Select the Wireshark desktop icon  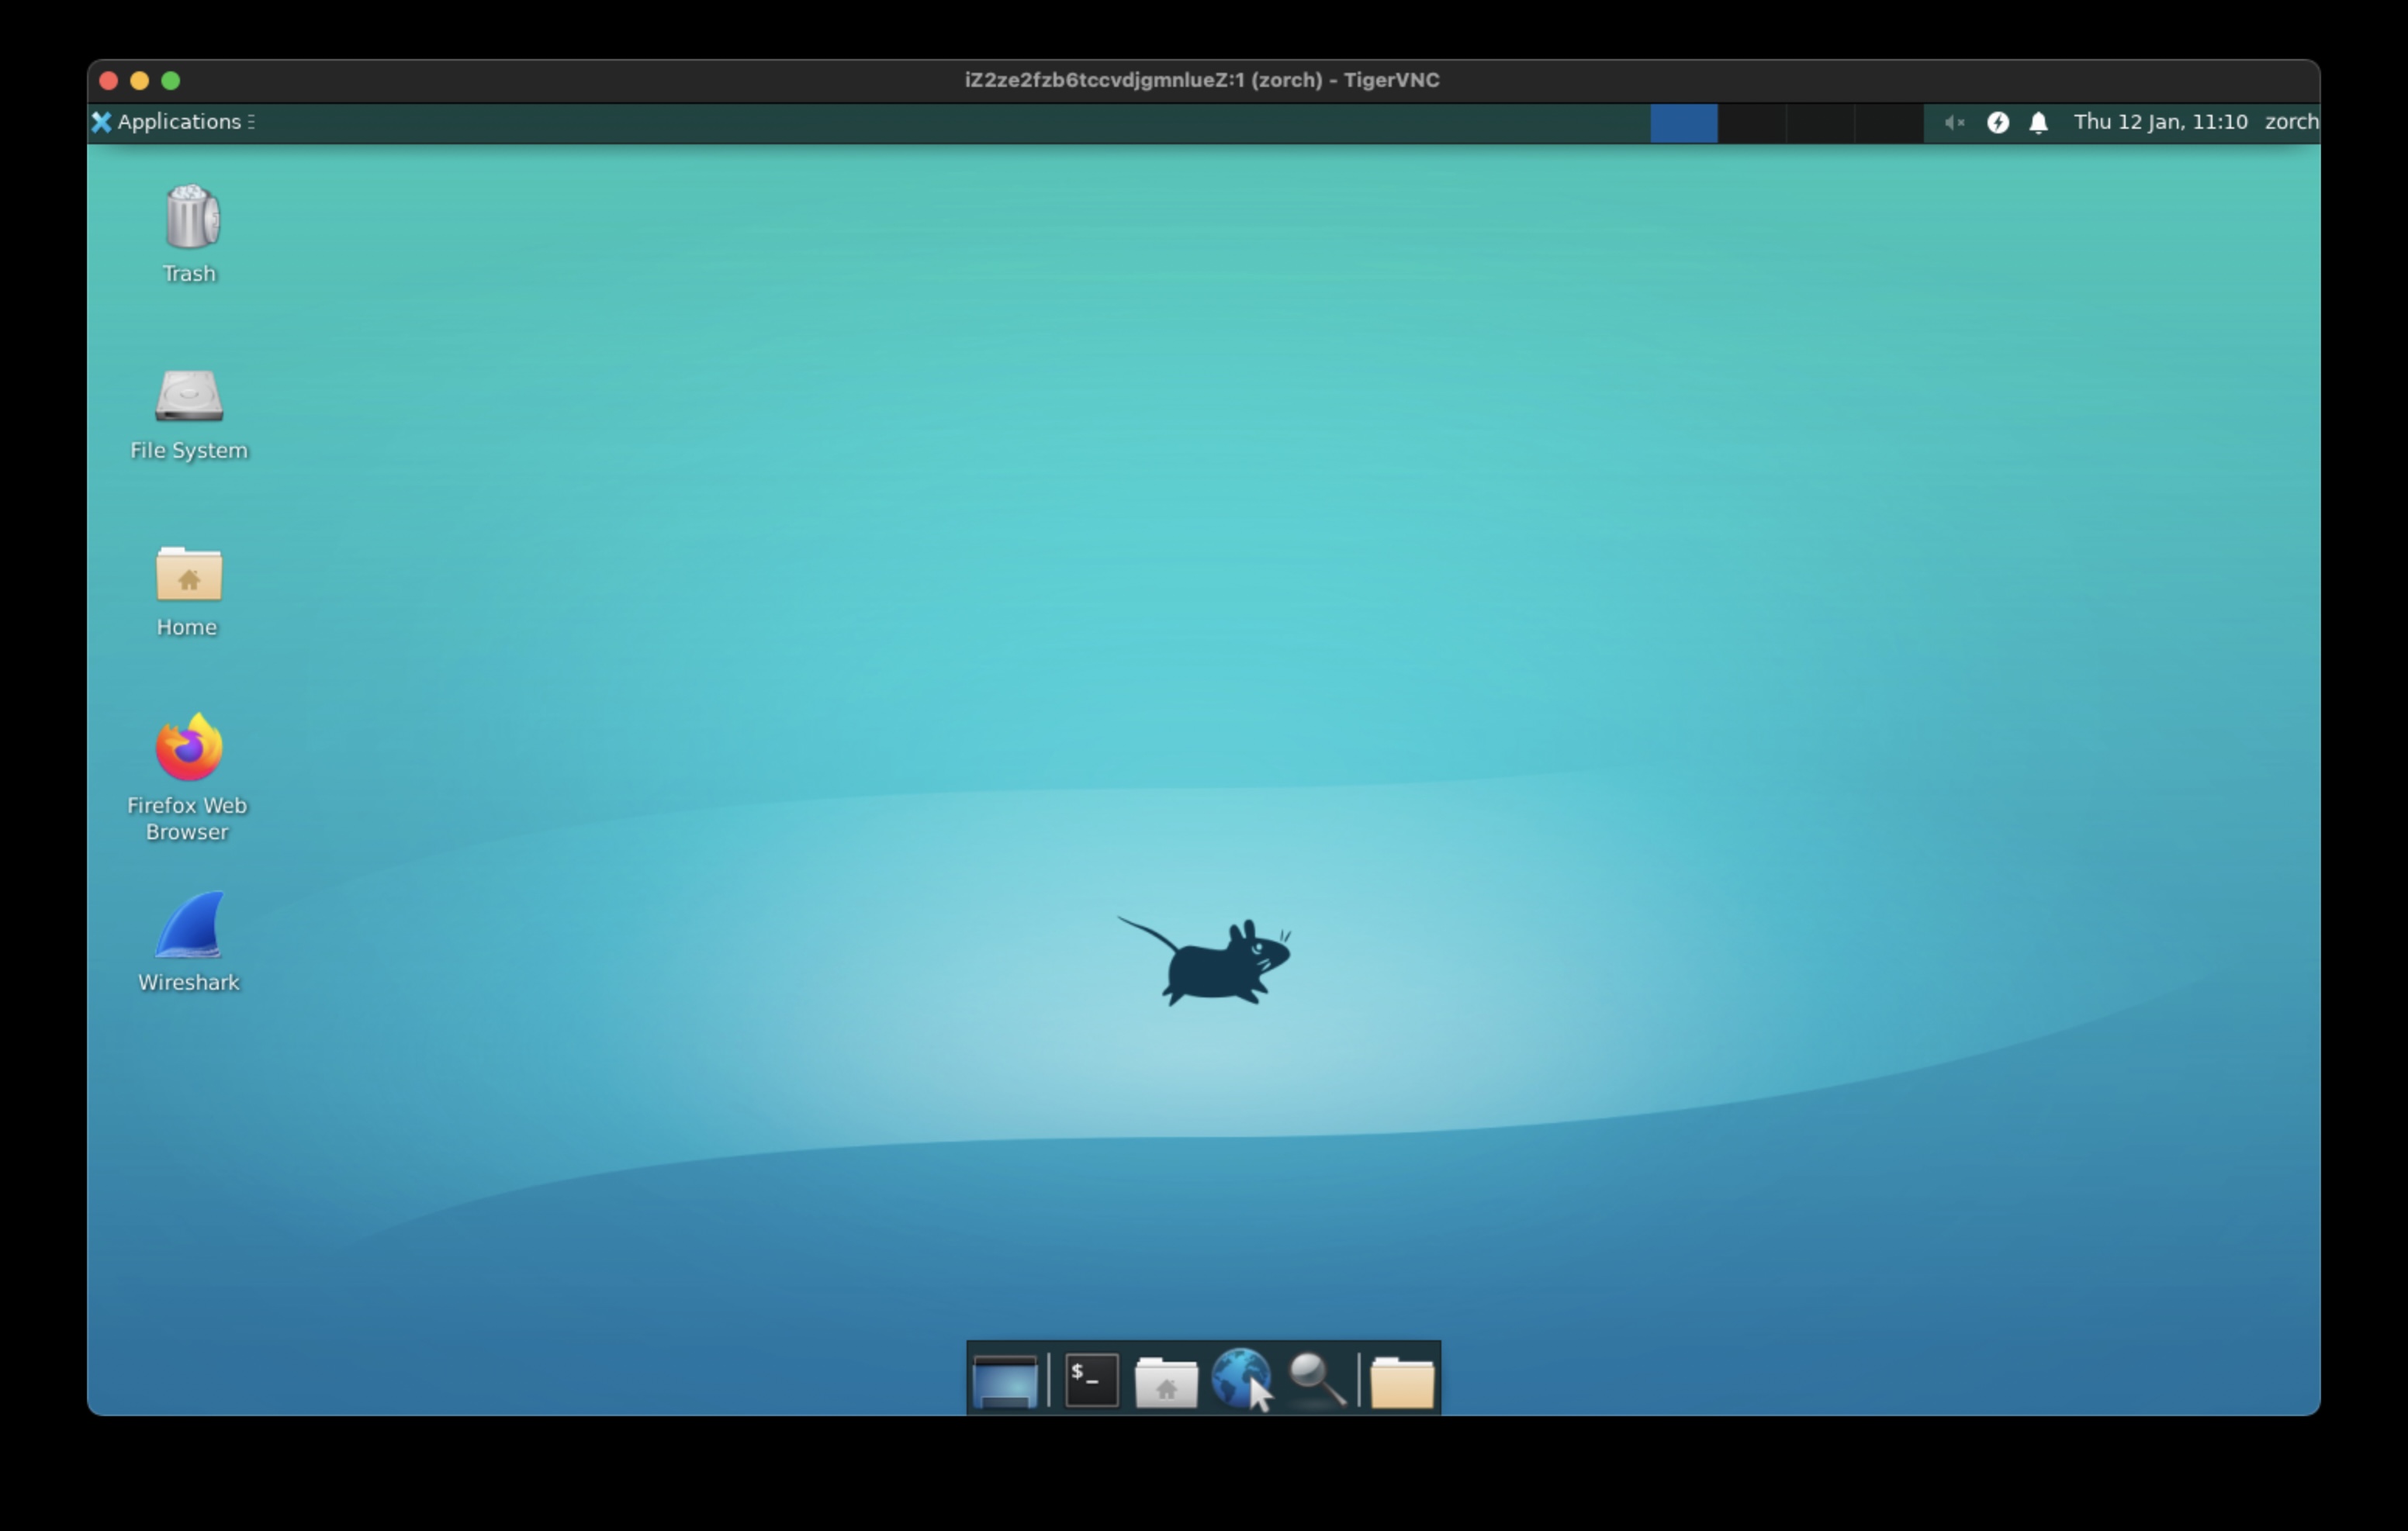point(189,925)
